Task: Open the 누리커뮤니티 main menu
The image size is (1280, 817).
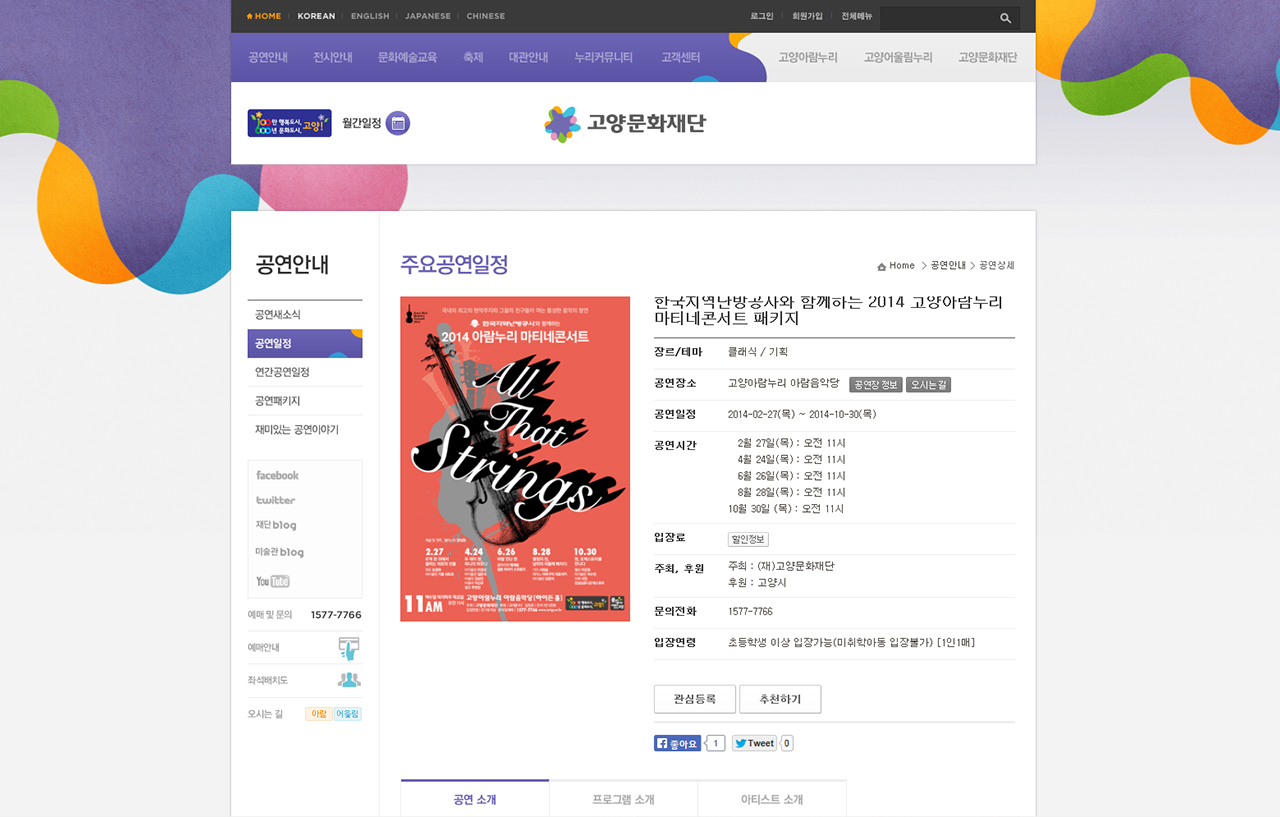Action: coord(604,57)
